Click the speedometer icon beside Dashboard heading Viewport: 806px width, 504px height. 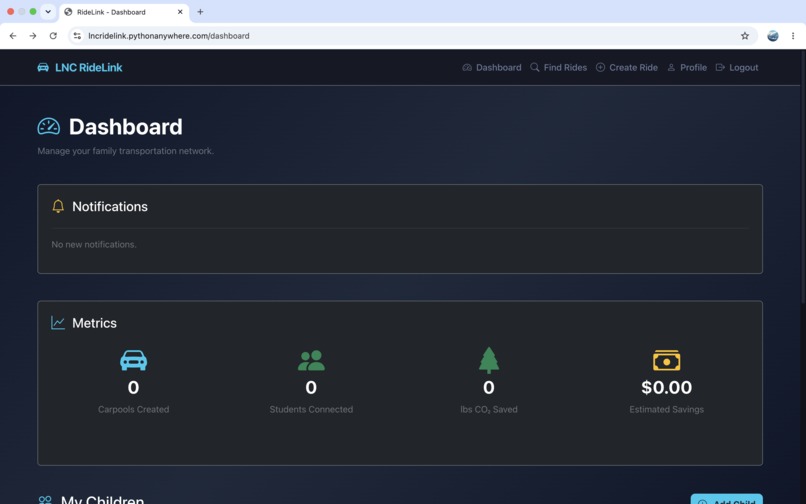click(49, 127)
